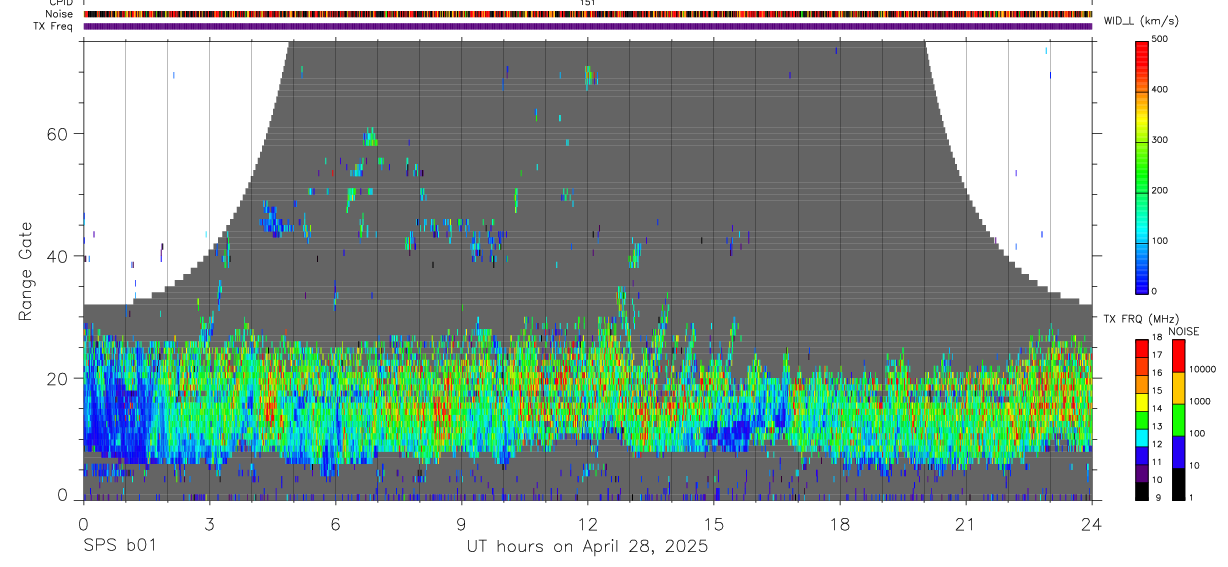Click the purple segment of TX FRQ legend
This screenshot has width=1228, height=567.
(1142, 472)
